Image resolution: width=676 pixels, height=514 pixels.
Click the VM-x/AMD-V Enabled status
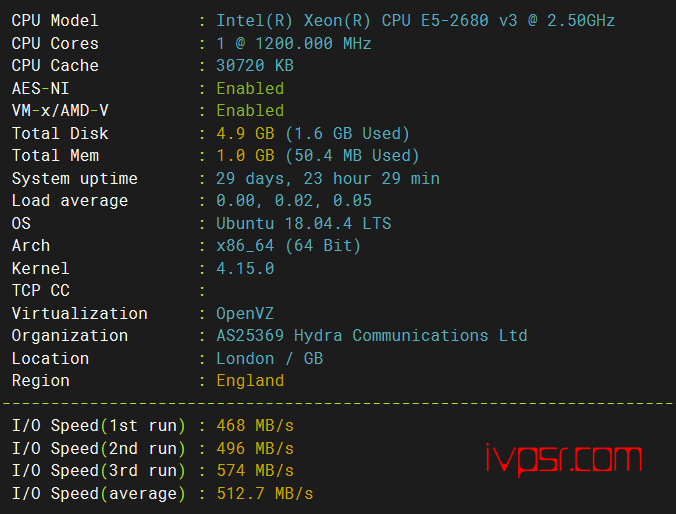tap(250, 111)
